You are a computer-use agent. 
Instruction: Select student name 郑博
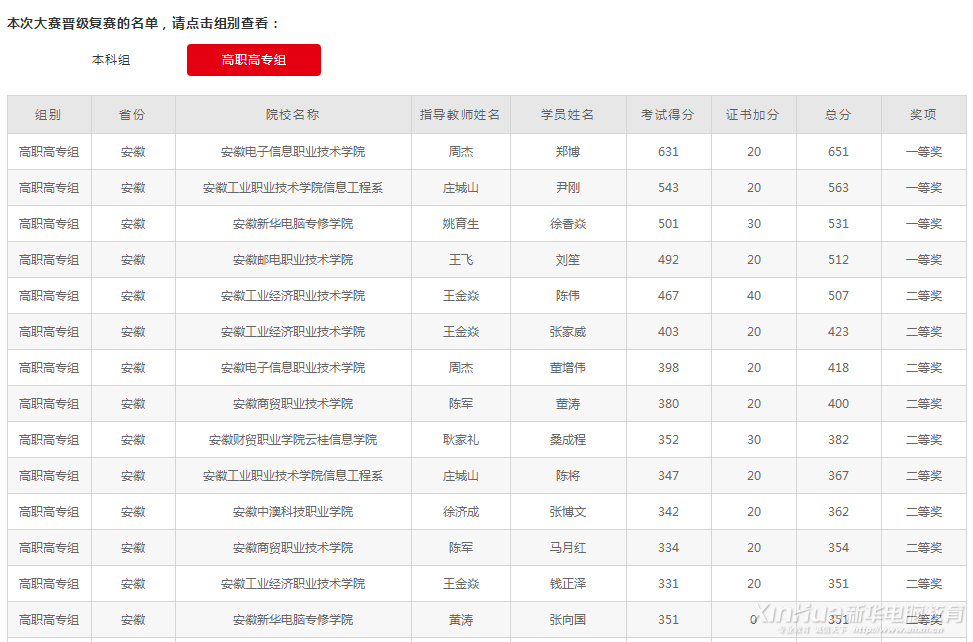click(568, 152)
